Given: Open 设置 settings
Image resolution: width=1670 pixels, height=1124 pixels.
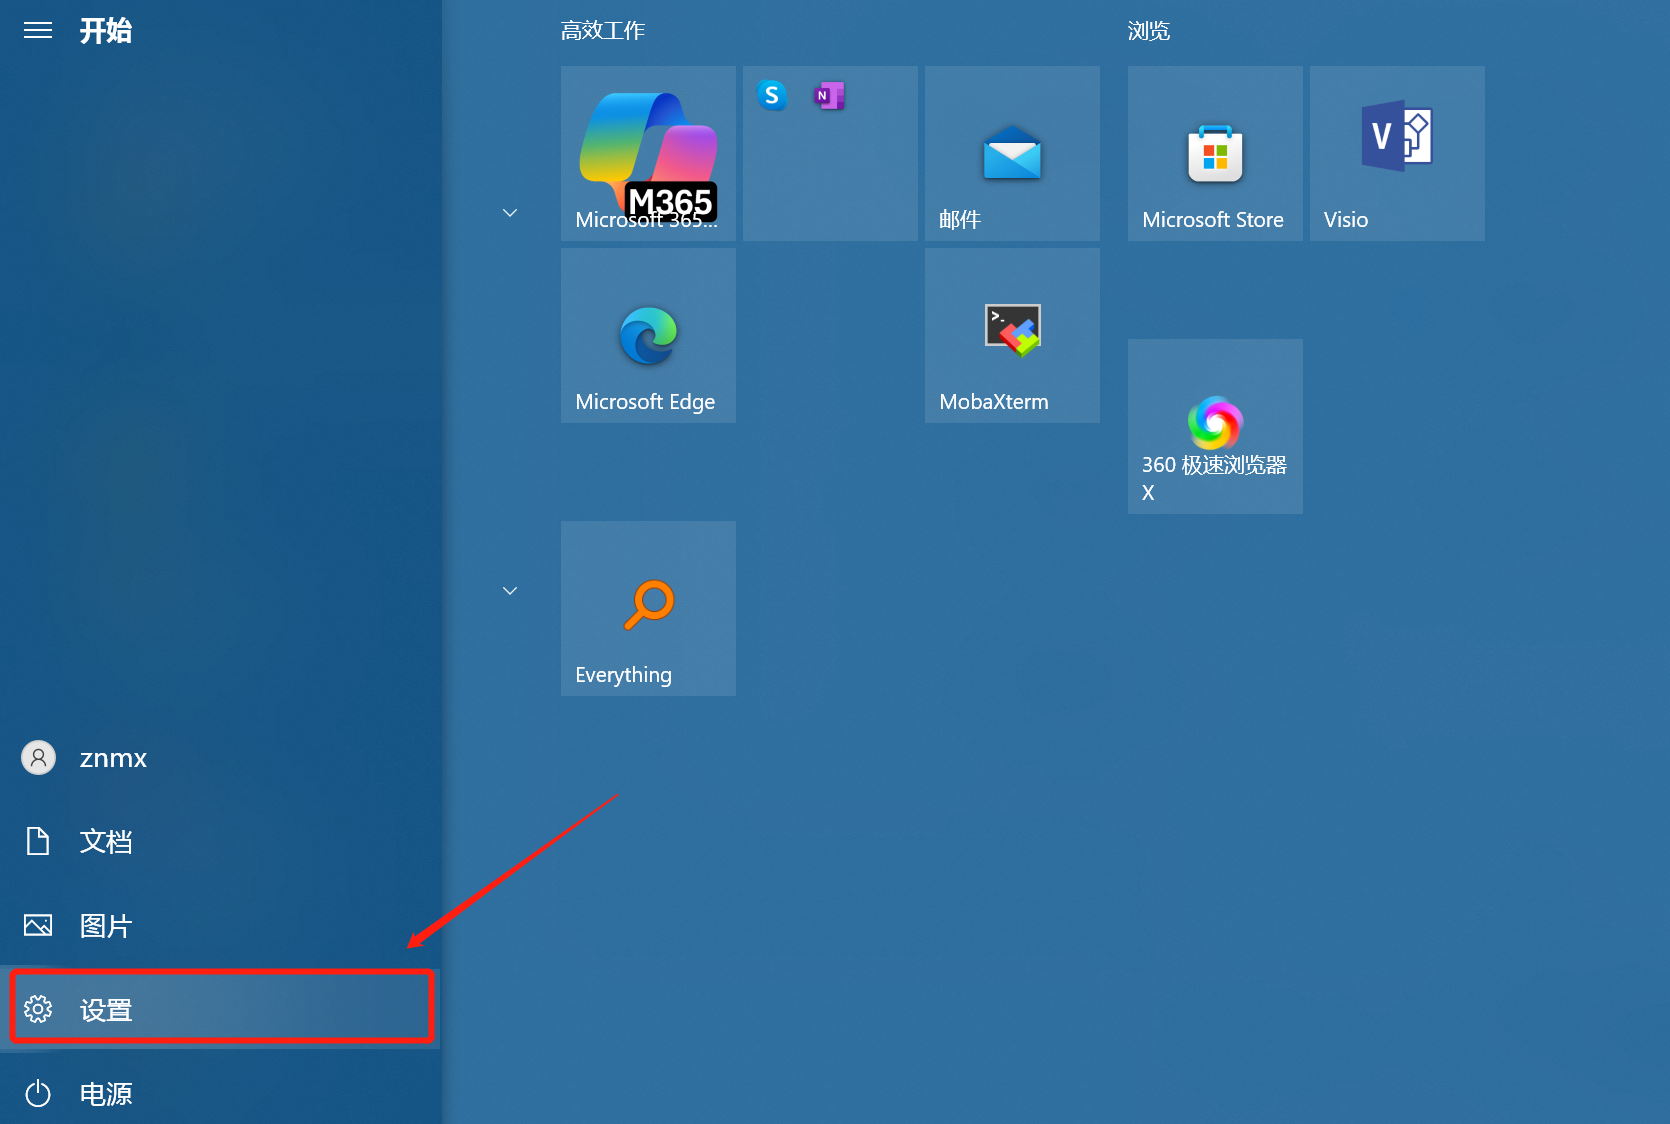Looking at the screenshot, I should 220,1009.
